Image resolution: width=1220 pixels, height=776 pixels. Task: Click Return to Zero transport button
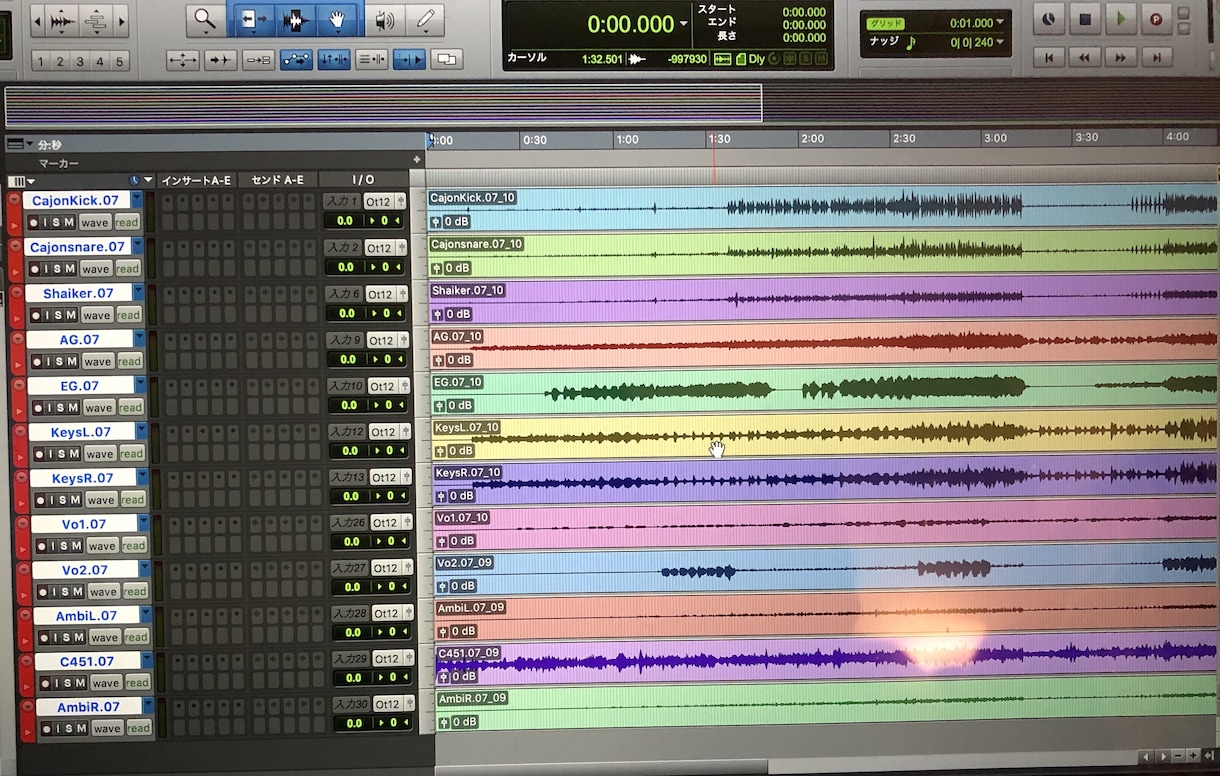click(1048, 58)
